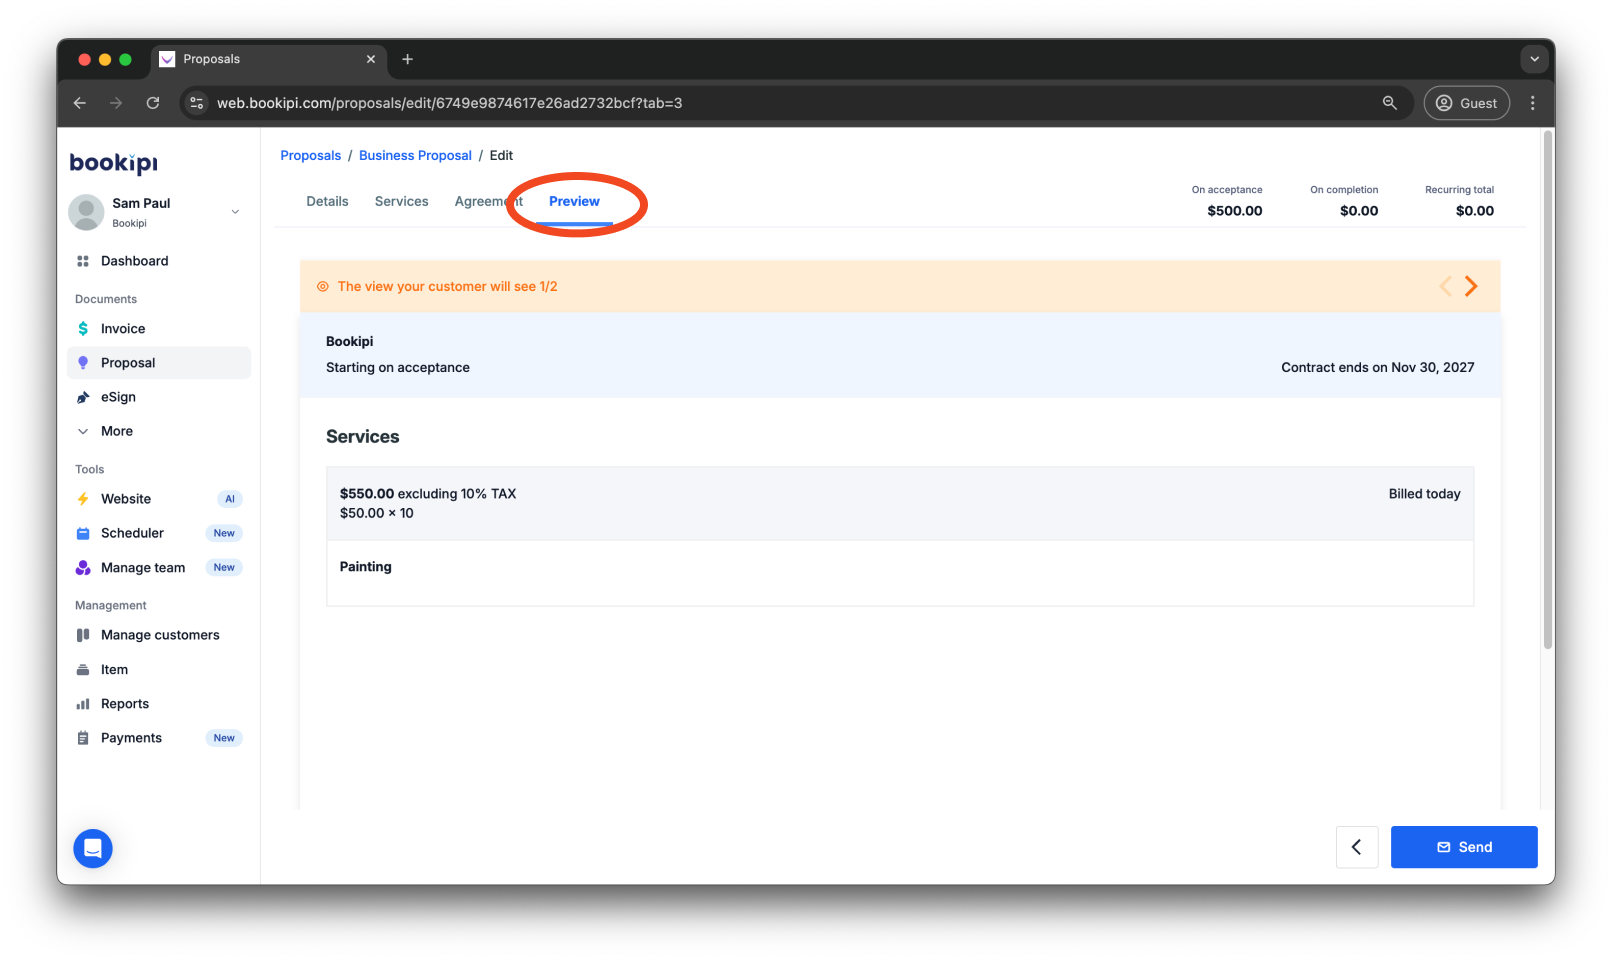Open the Reports section

click(x=125, y=703)
